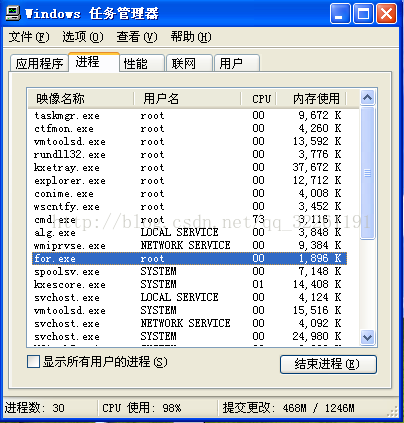This screenshot has height=423, width=404.
Task: Select the spoolsv.exe process row
Action: [x=189, y=272]
